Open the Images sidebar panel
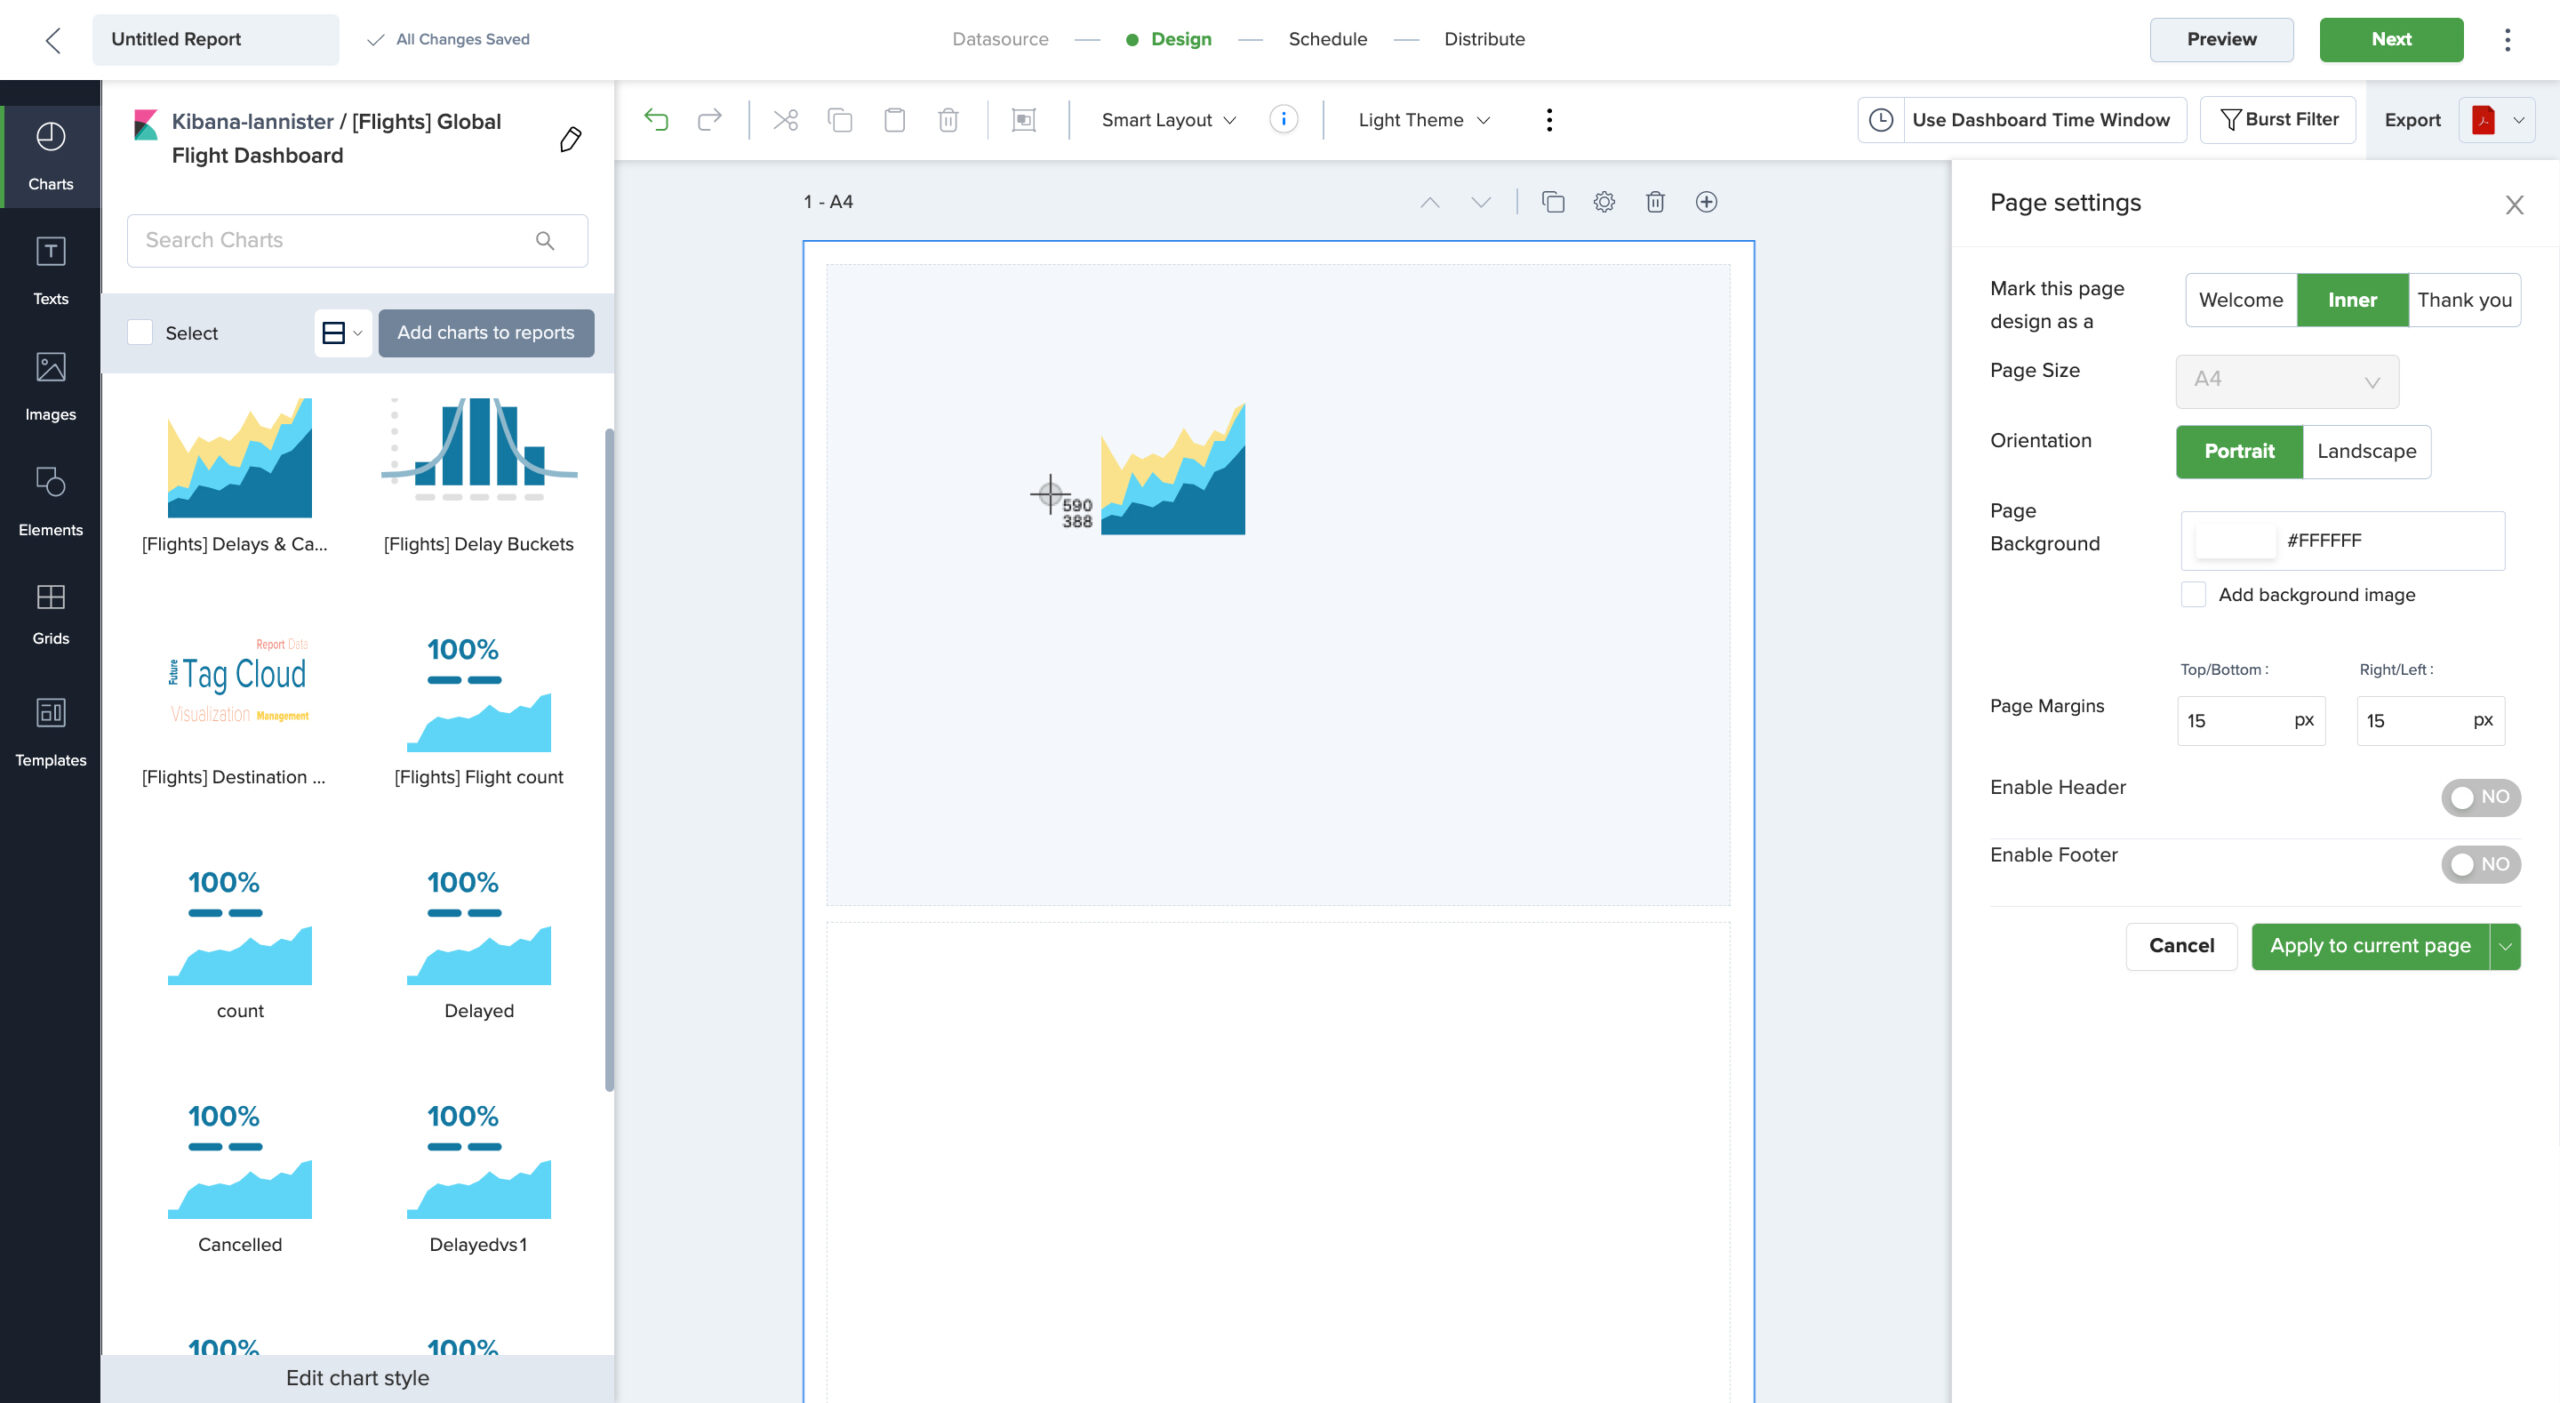 click(x=50, y=386)
